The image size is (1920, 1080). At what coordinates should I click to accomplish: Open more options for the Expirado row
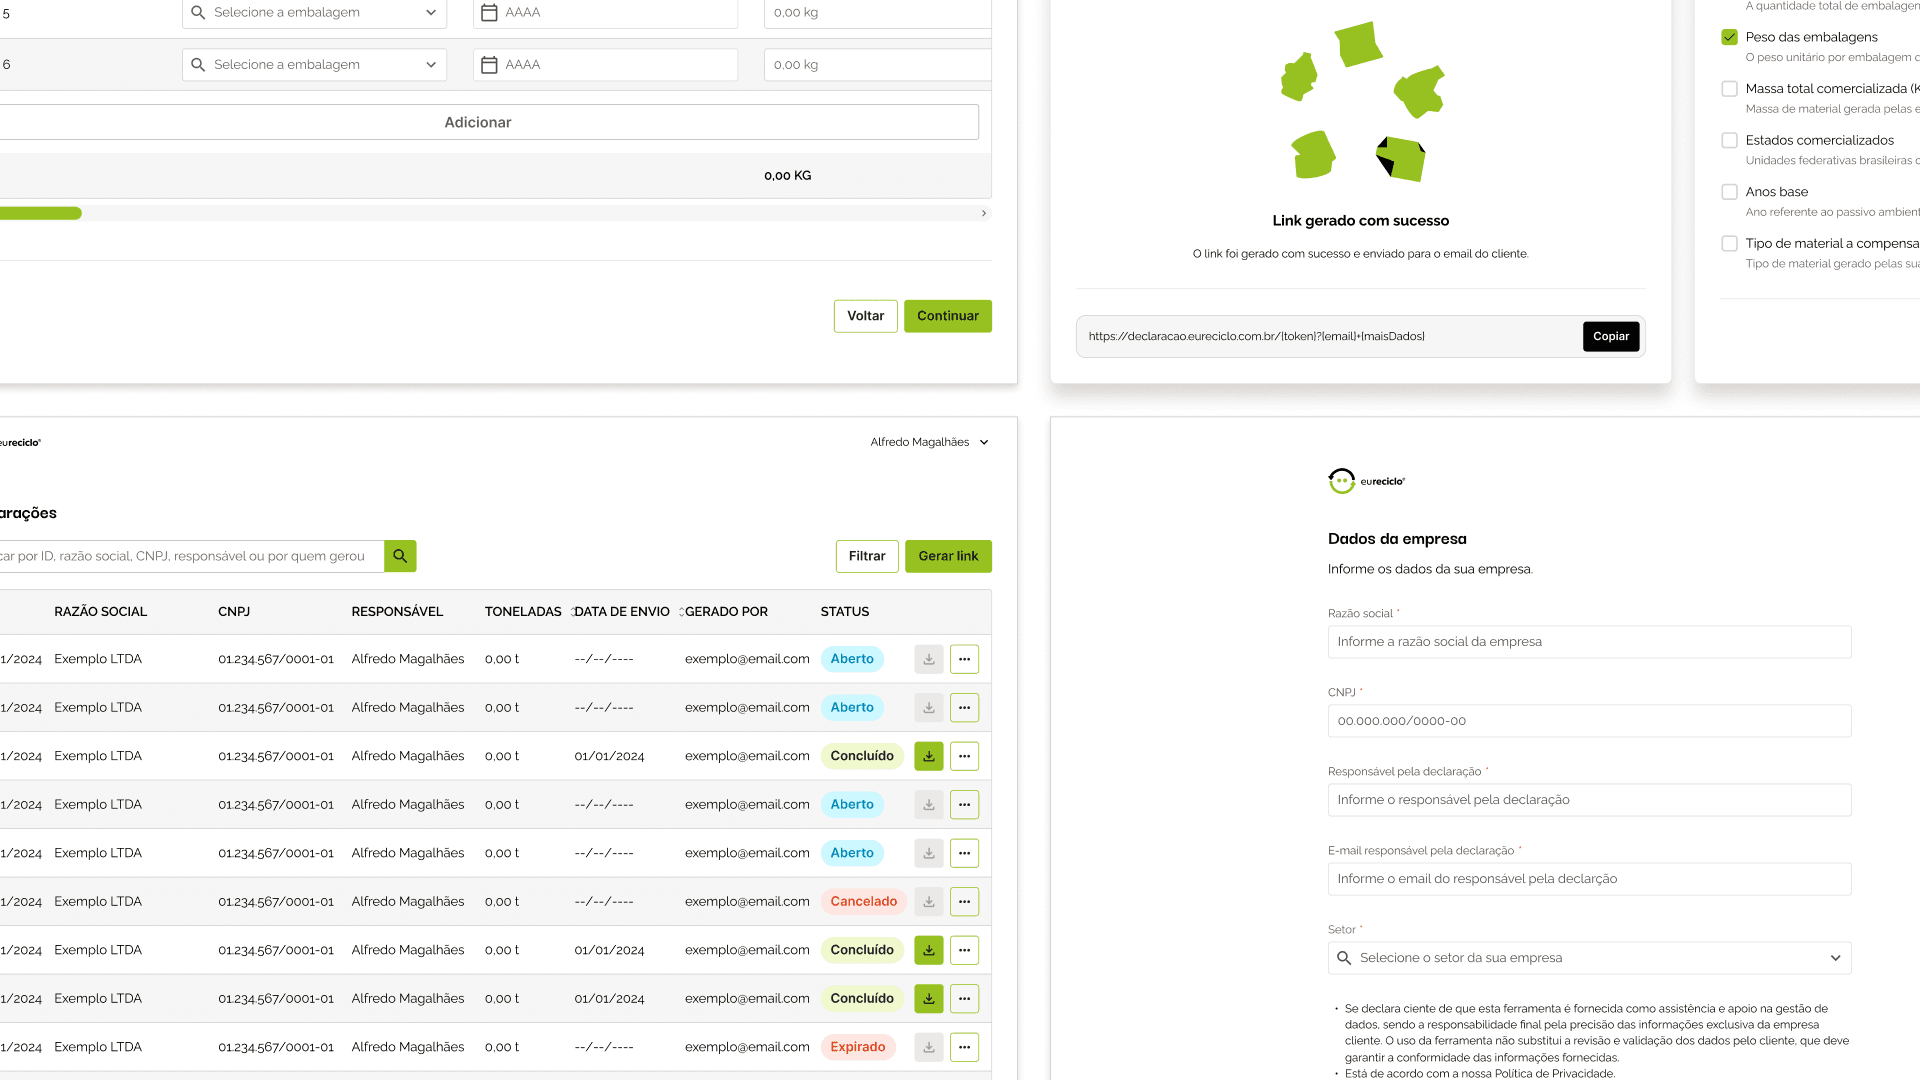(x=964, y=1047)
